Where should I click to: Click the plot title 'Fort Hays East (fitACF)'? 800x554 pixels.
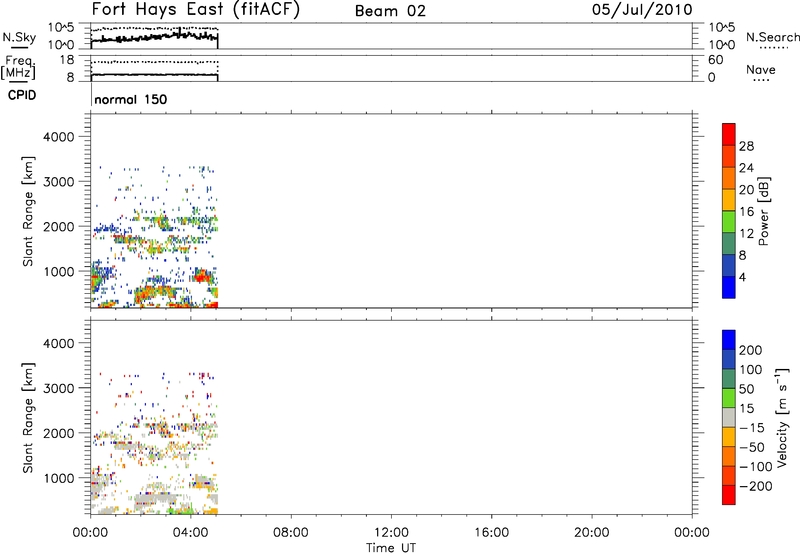pyautogui.click(x=196, y=10)
